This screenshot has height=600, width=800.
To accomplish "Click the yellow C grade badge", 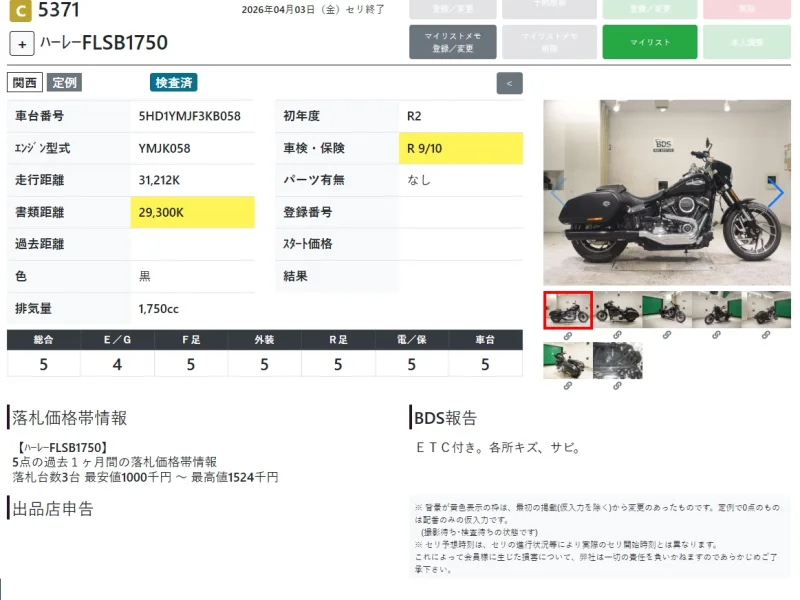I will (x=20, y=11).
